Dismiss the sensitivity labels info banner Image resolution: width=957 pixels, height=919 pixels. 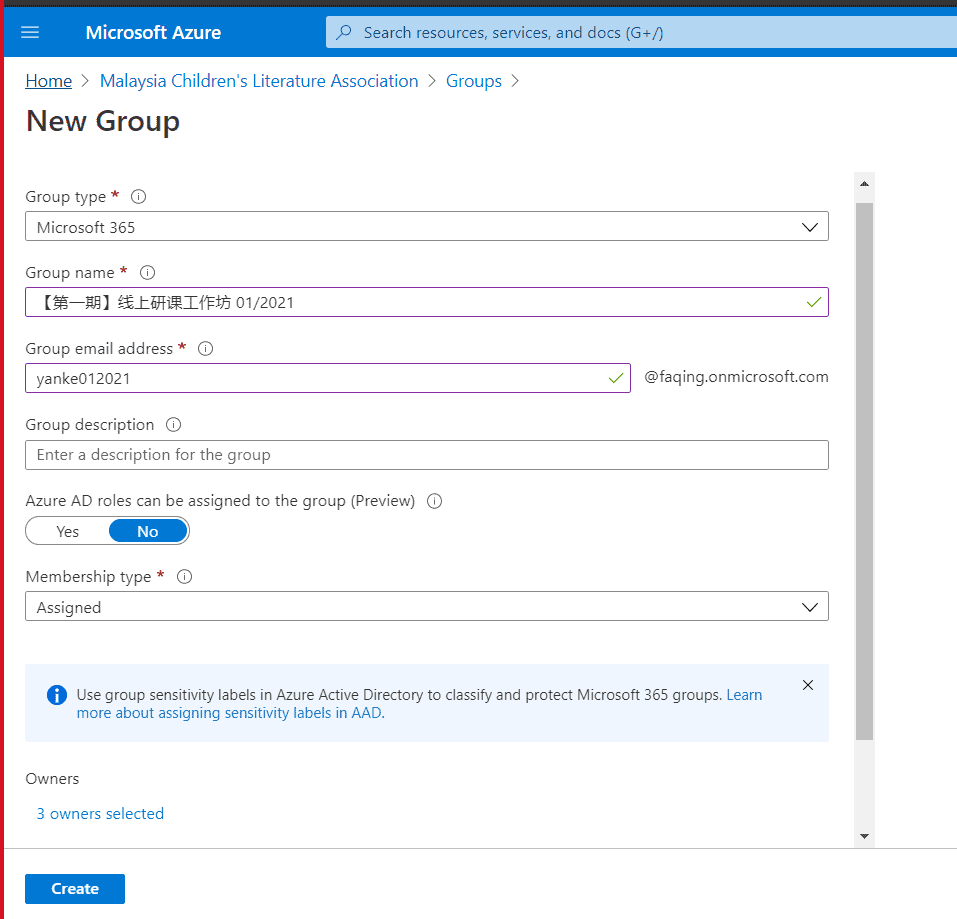coord(808,685)
